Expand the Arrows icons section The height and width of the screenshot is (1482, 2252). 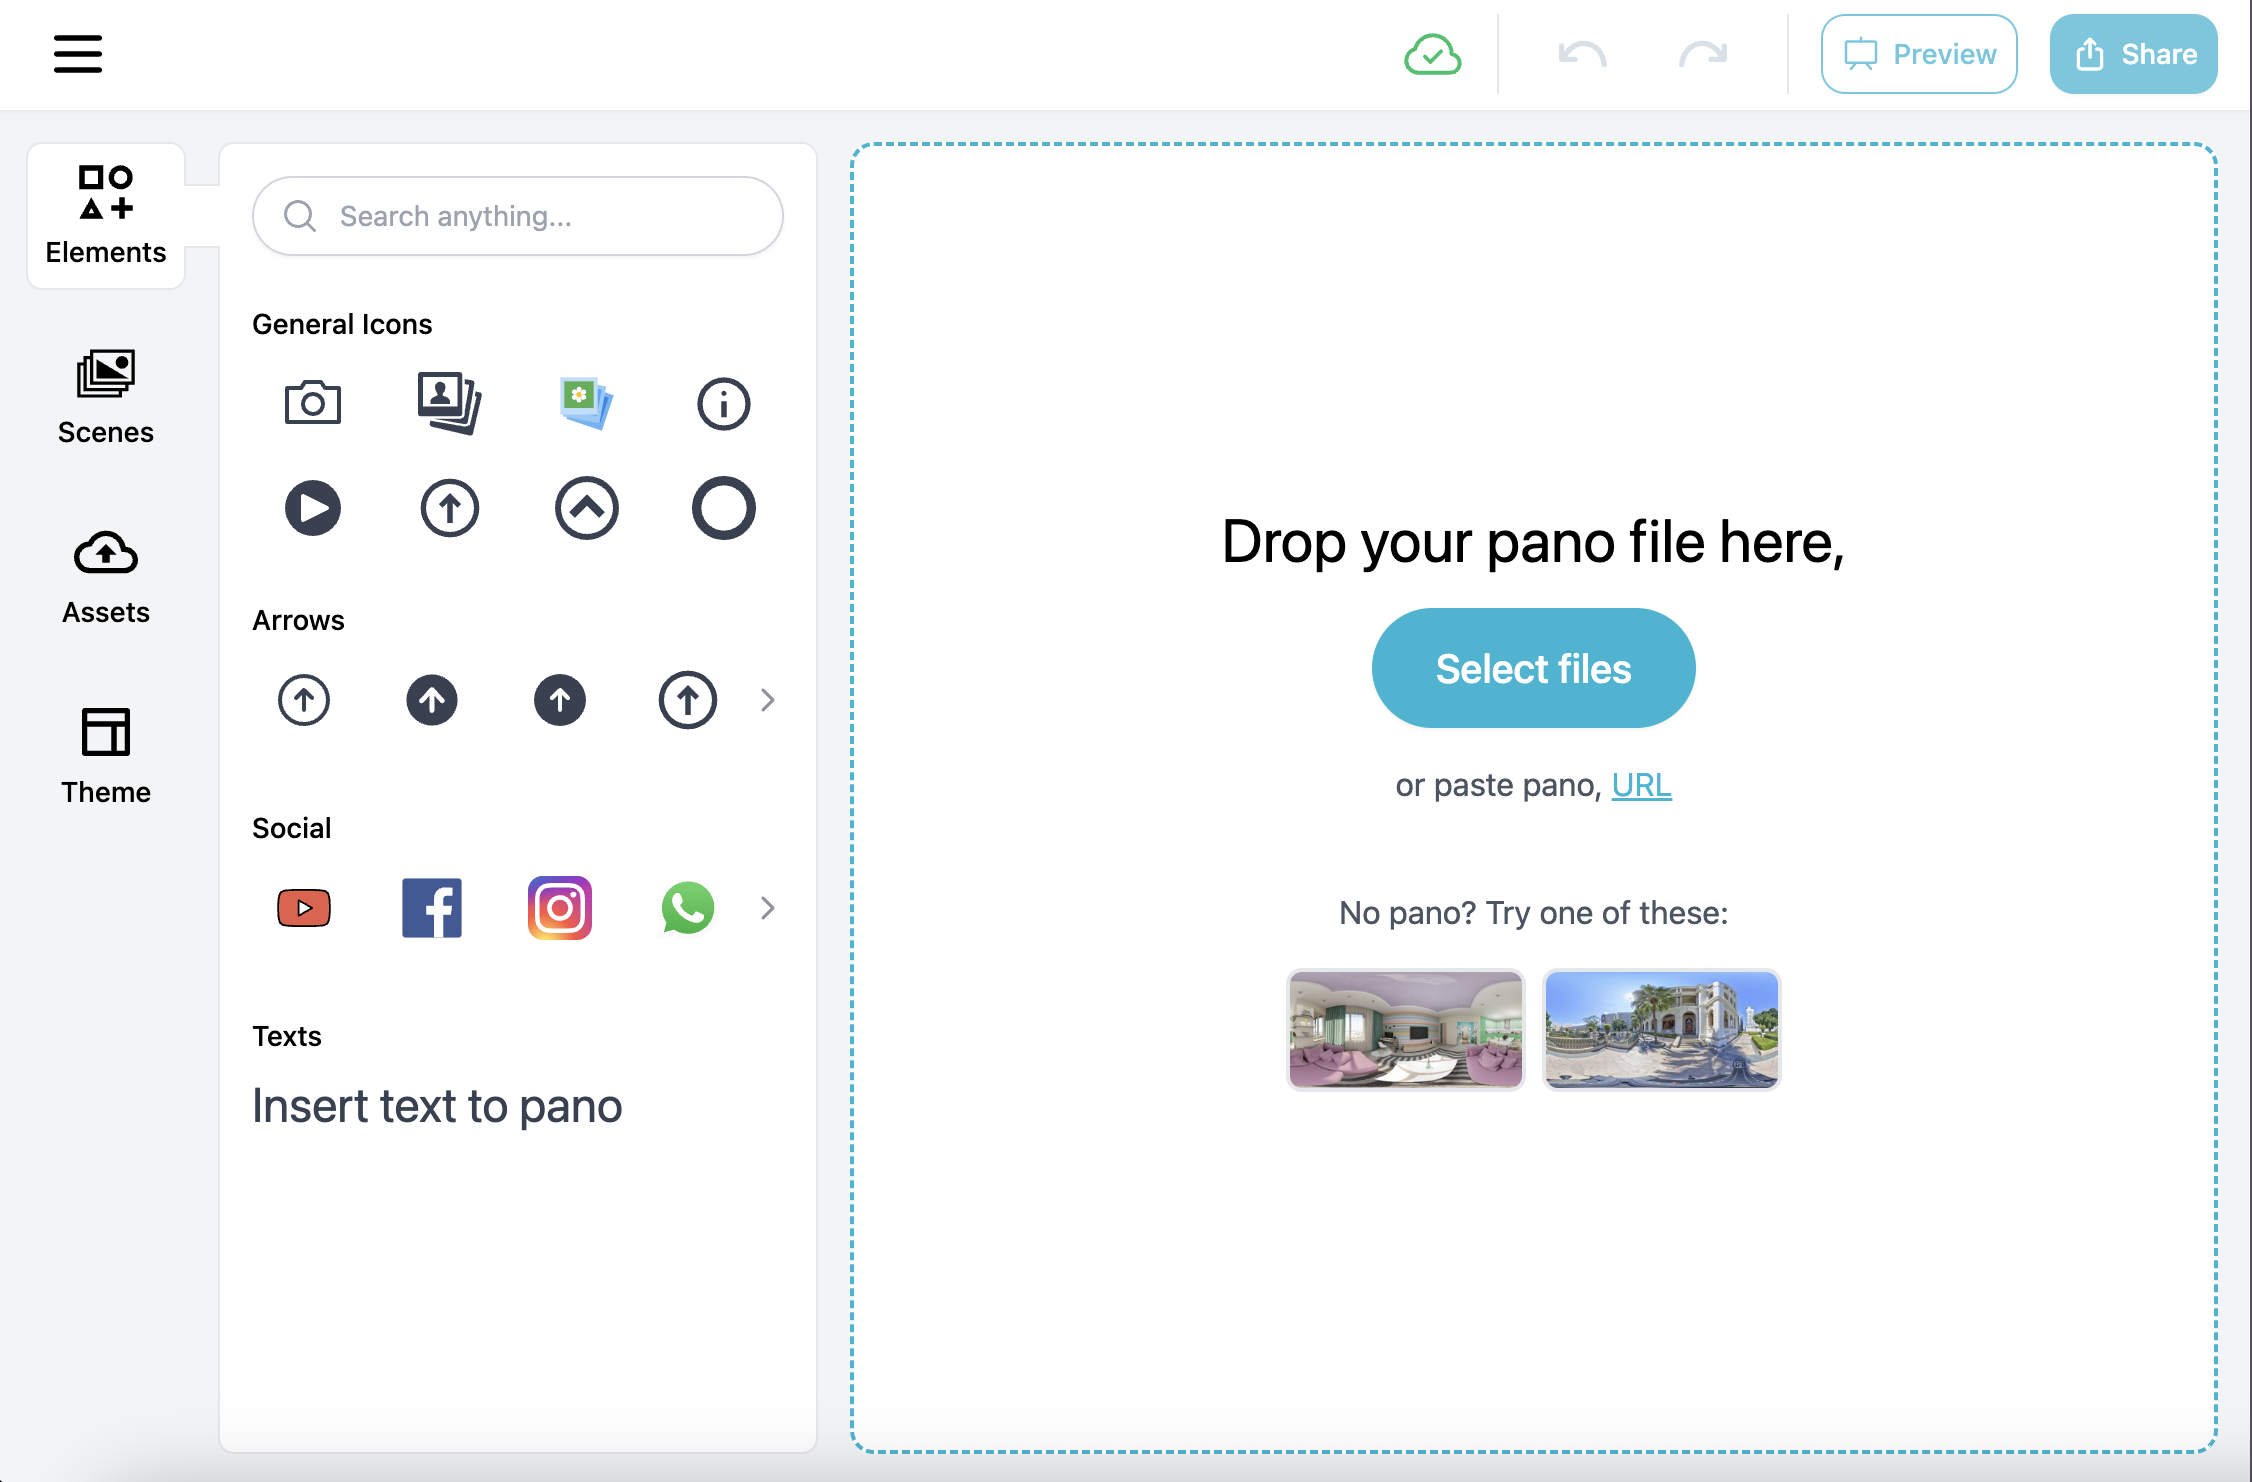point(766,698)
